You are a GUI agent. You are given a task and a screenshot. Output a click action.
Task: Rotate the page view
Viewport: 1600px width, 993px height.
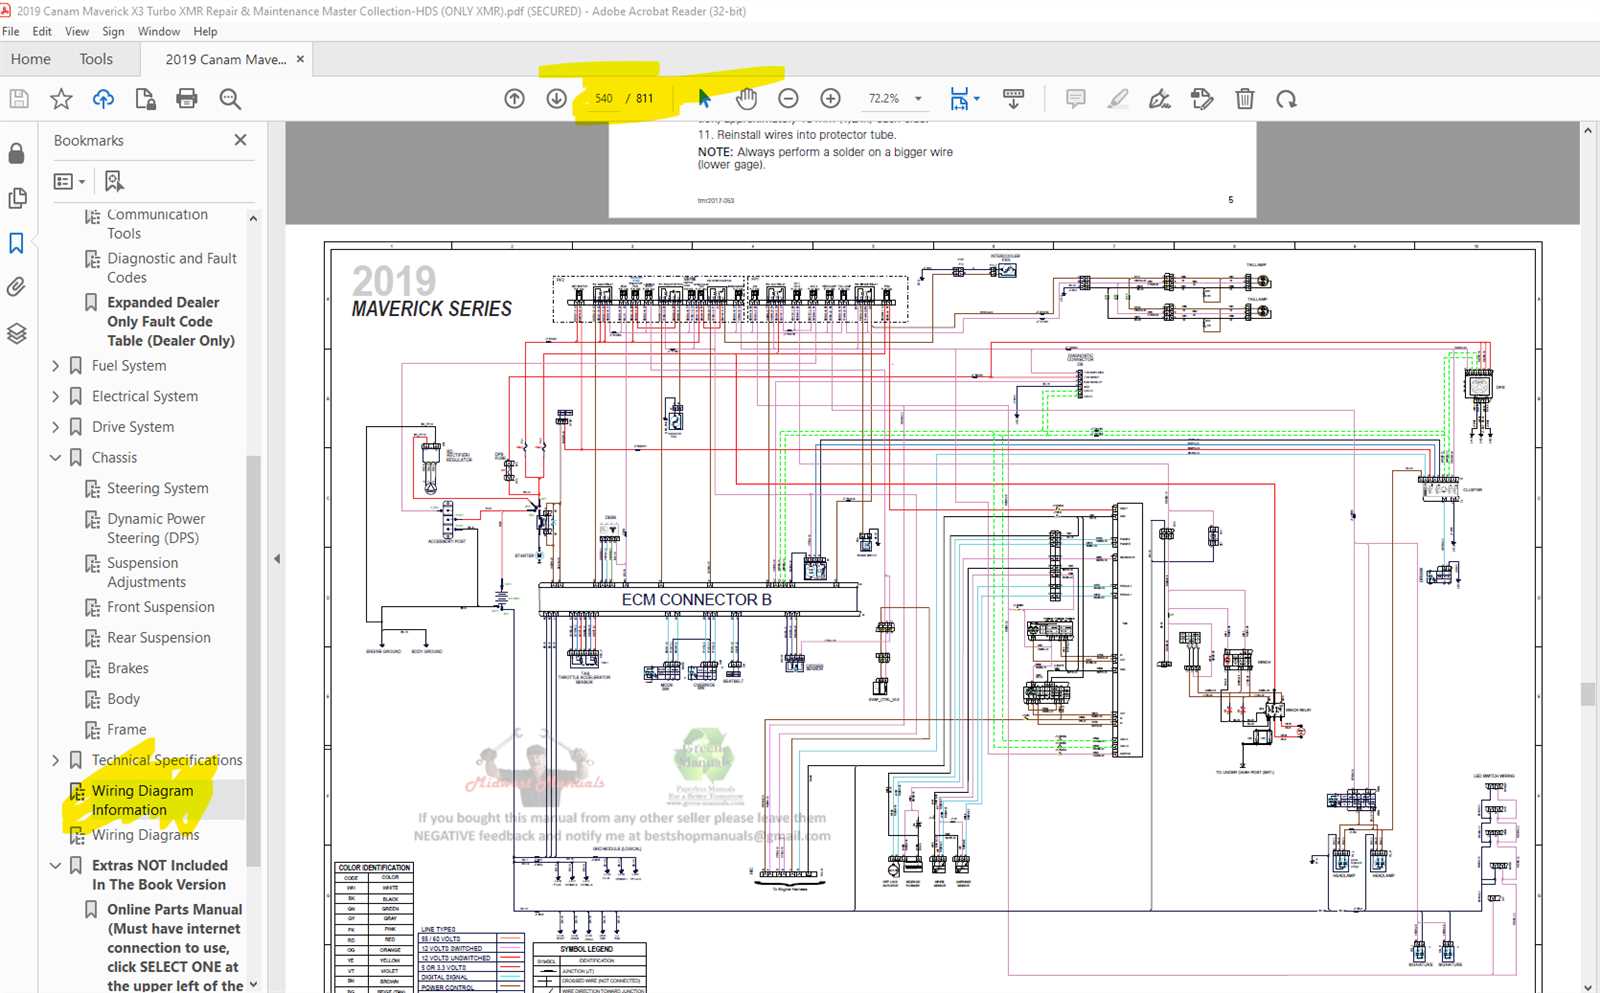point(1286,98)
